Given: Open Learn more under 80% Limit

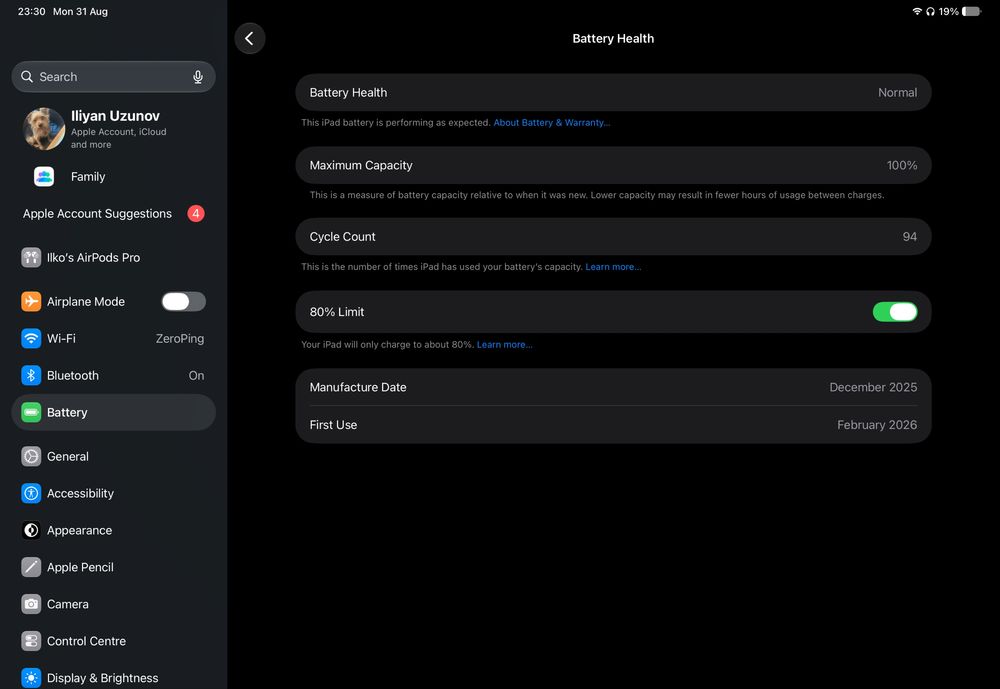Looking at the screenshot, I should point(504,344).
